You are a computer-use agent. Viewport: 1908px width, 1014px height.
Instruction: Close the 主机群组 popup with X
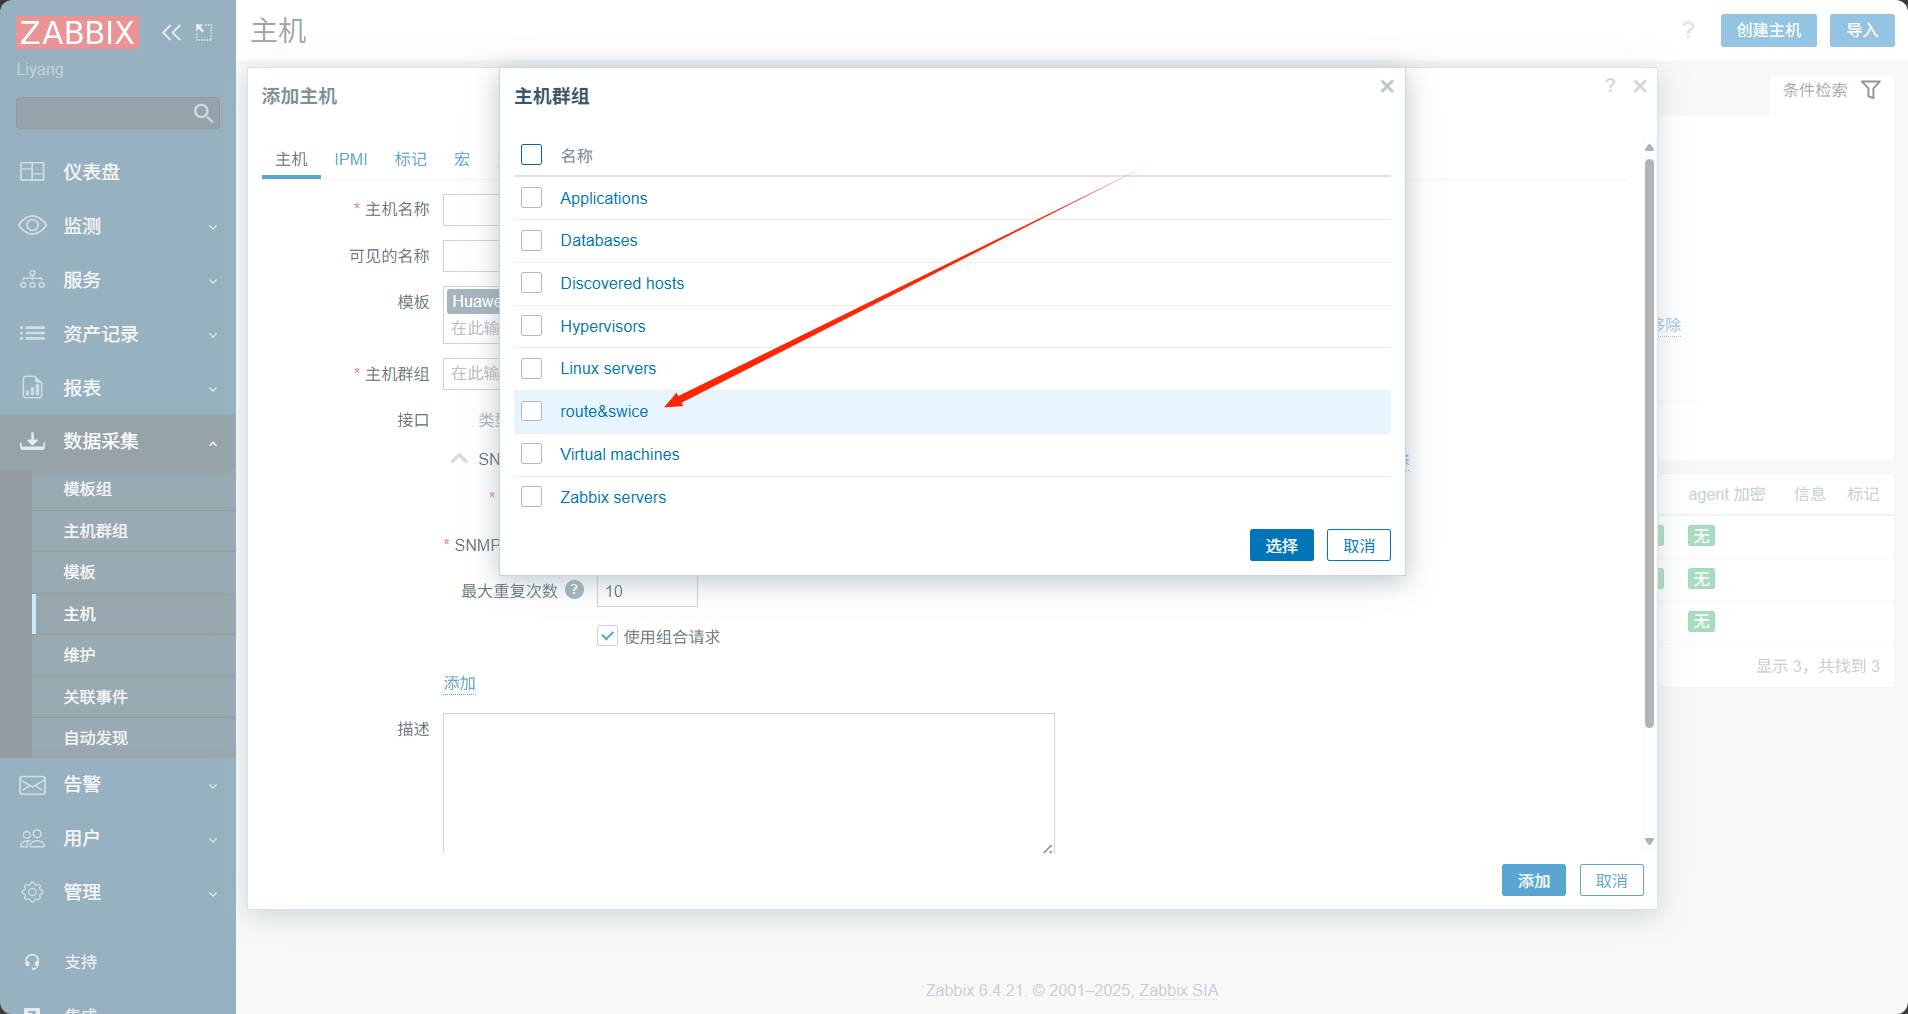pyautogui.click(x=1387, y=86)
